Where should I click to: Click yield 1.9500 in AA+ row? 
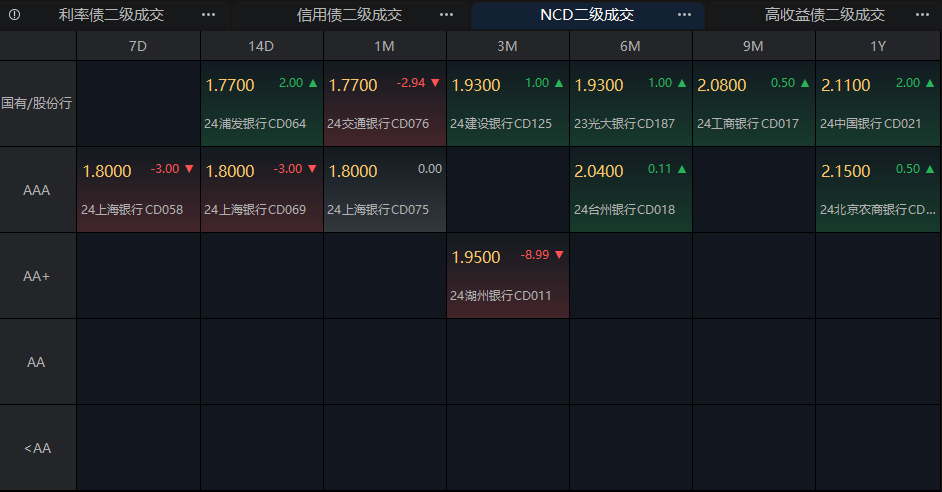(x=476, y=257)
